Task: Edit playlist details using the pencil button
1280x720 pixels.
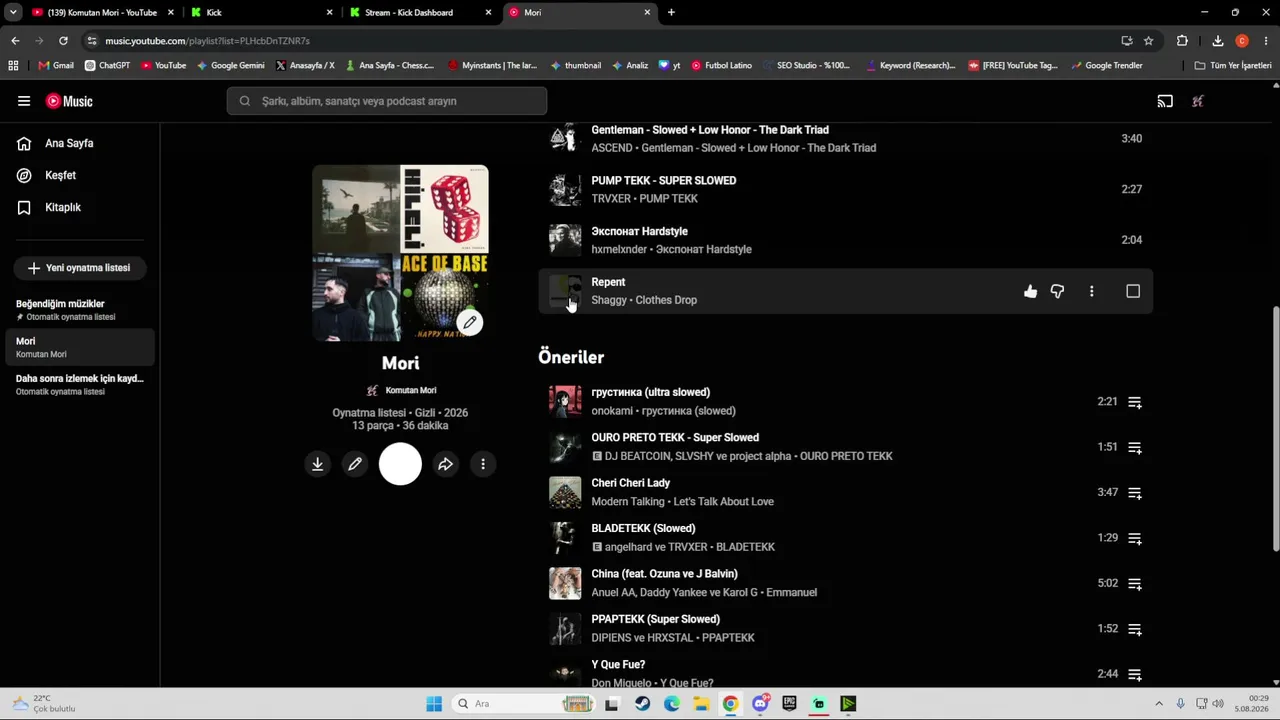Action: click(355, 464)
